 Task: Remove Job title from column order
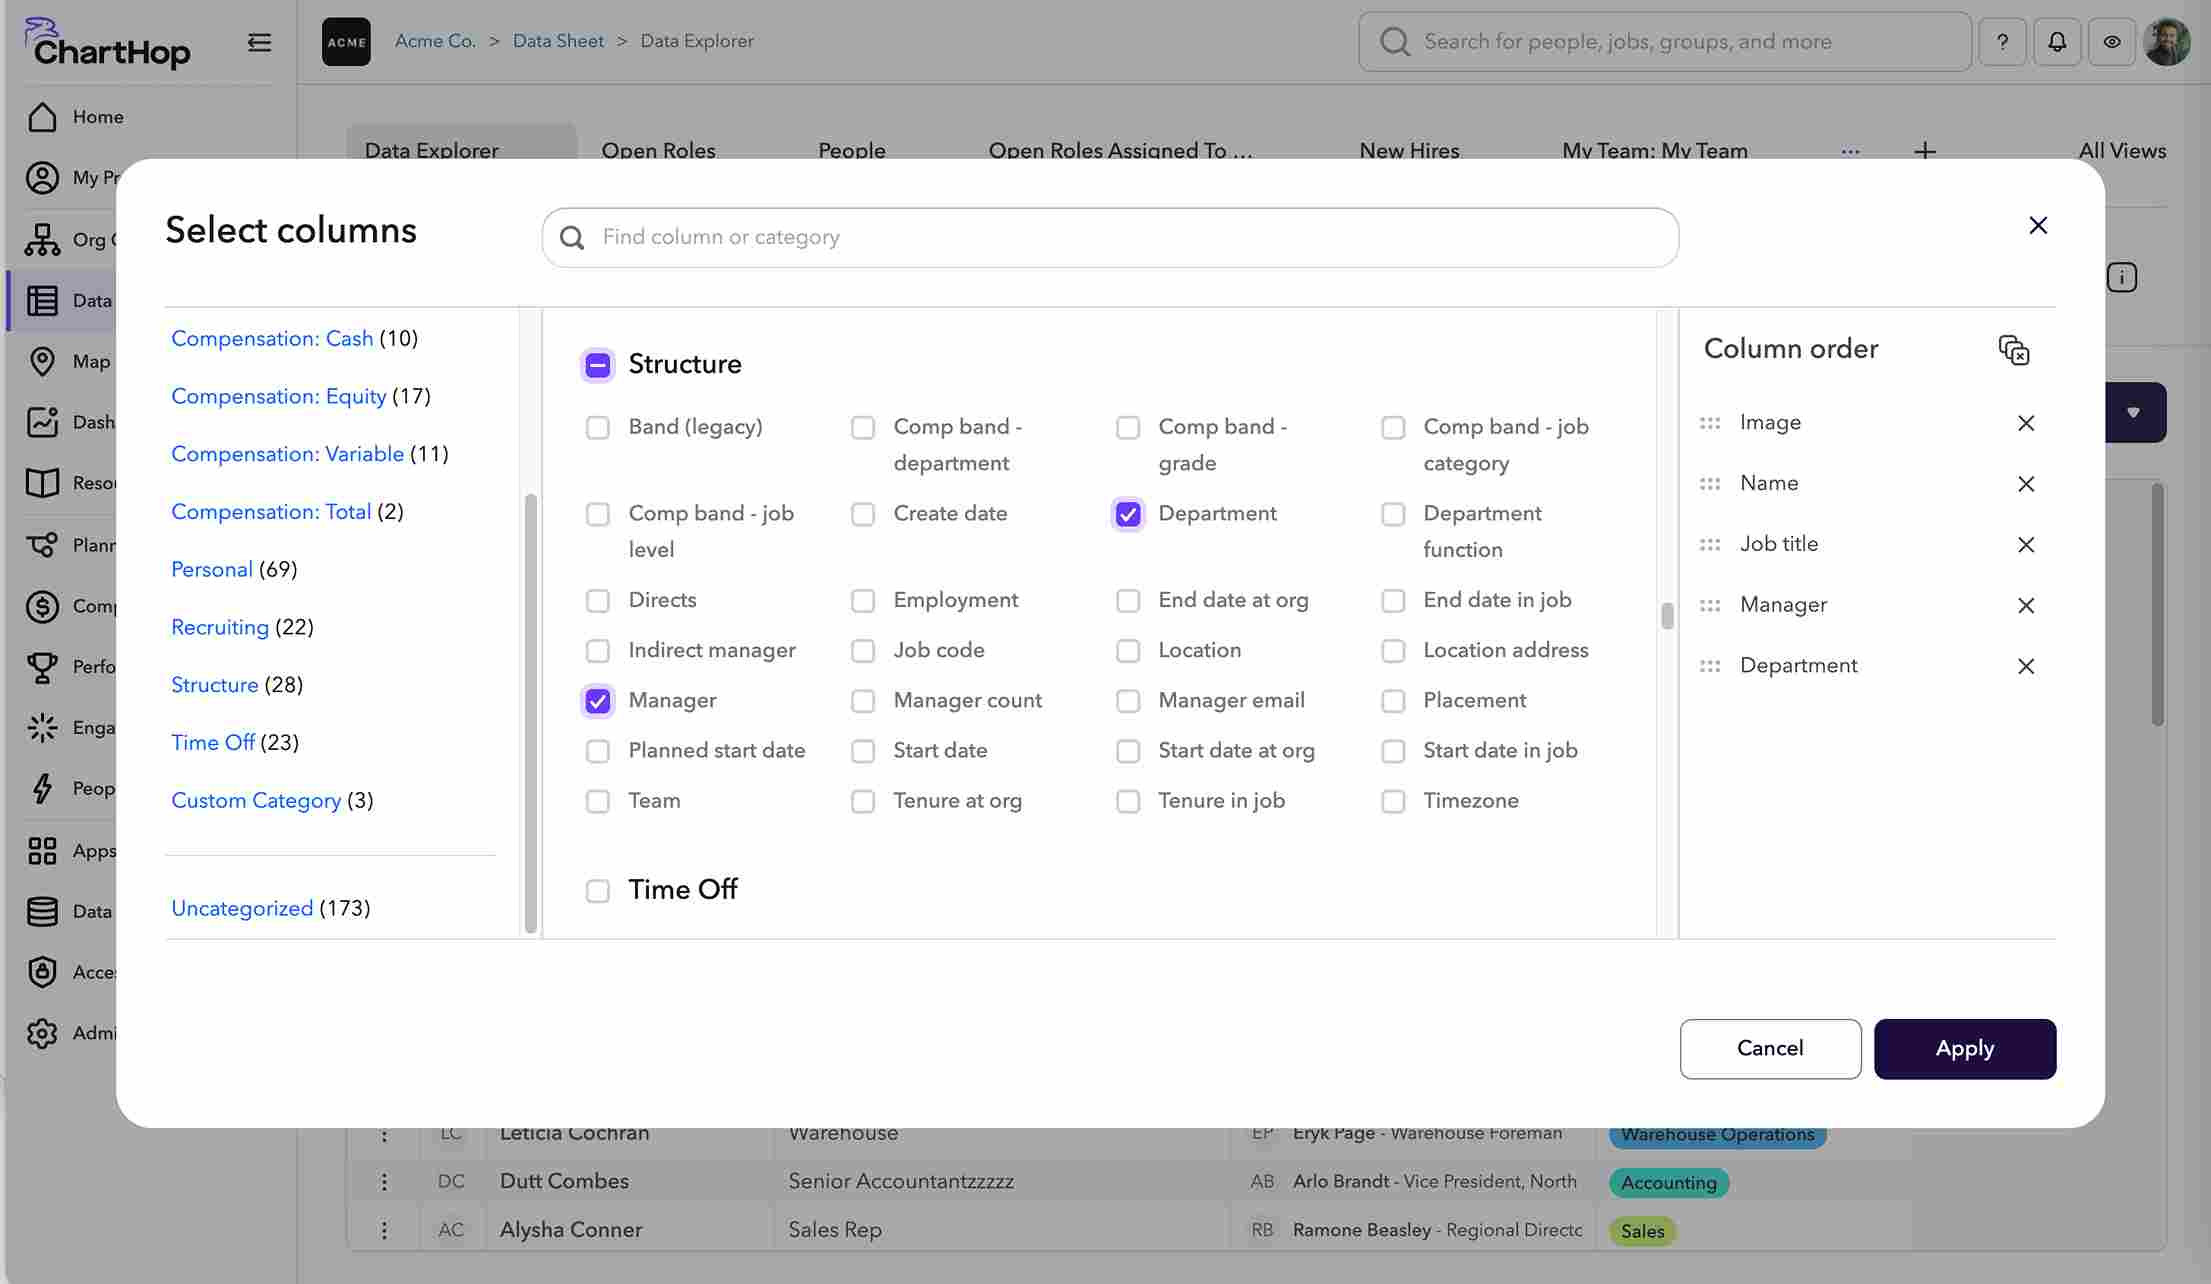pos(2026,545)
